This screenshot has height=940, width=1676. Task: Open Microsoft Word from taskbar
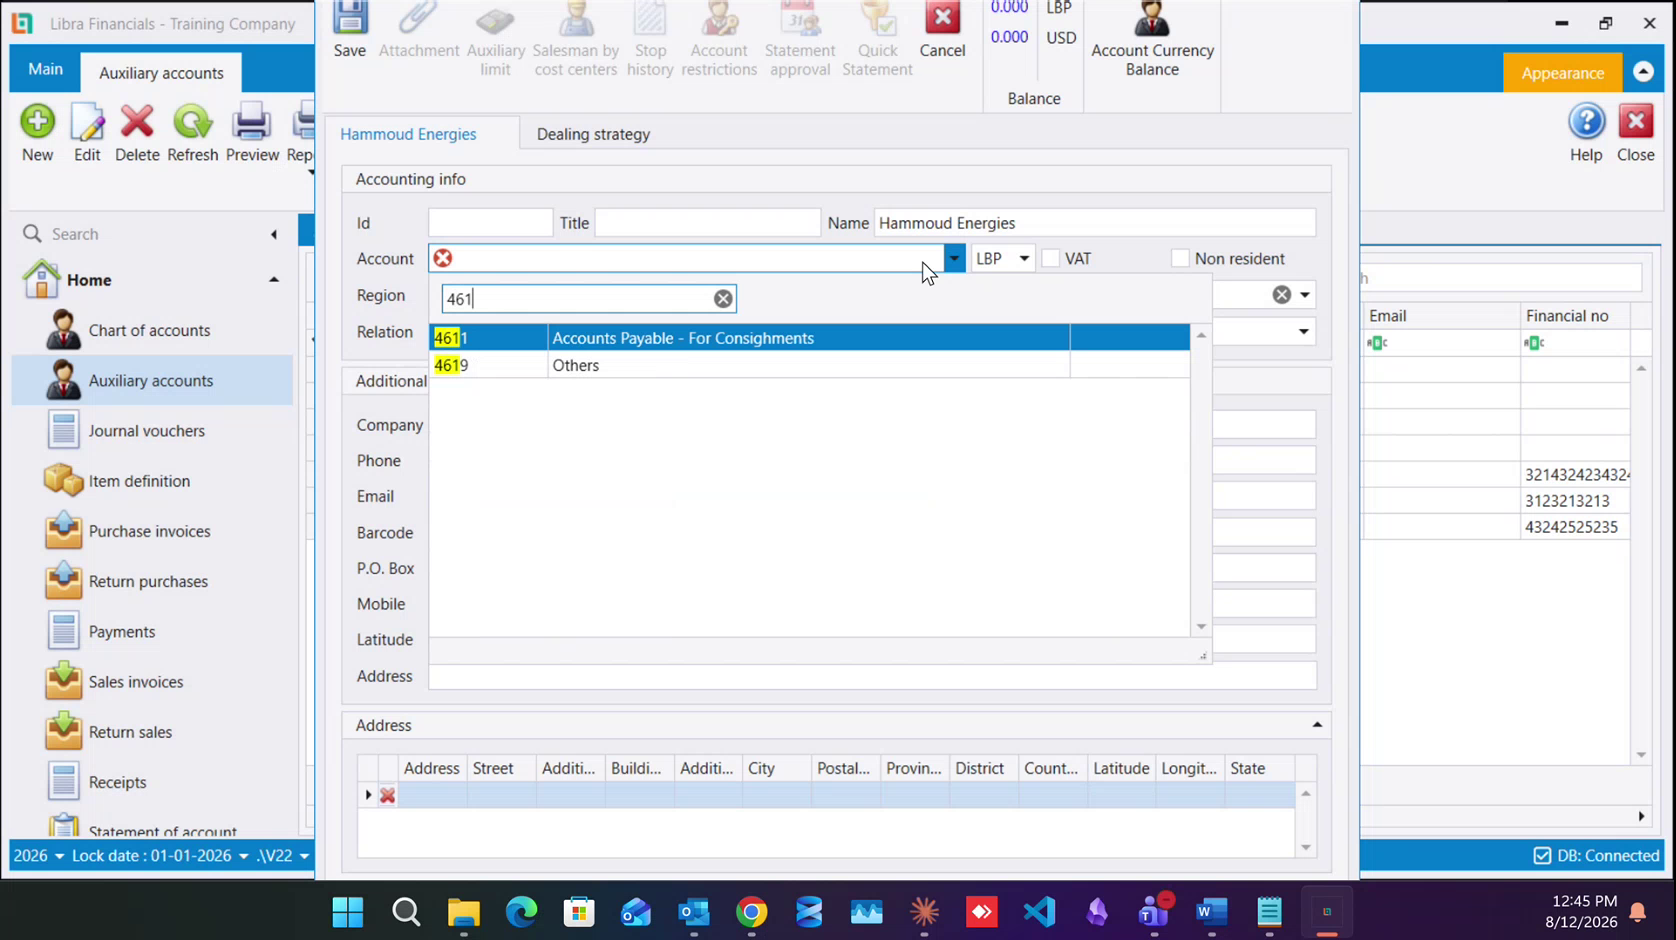1211,912
